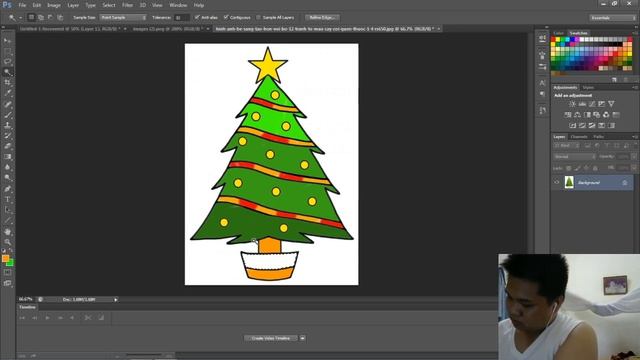Add Curves adjustment icon

(592, 104)
